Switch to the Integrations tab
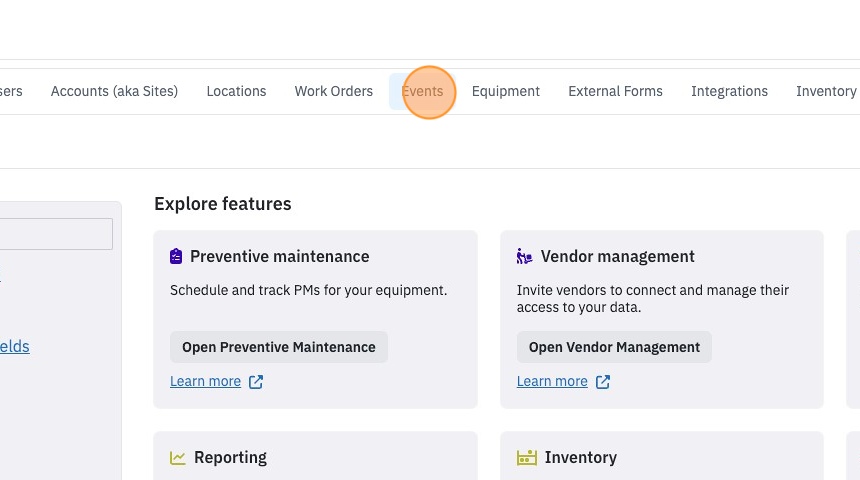 pyautogui.click(x=729, y=91)
